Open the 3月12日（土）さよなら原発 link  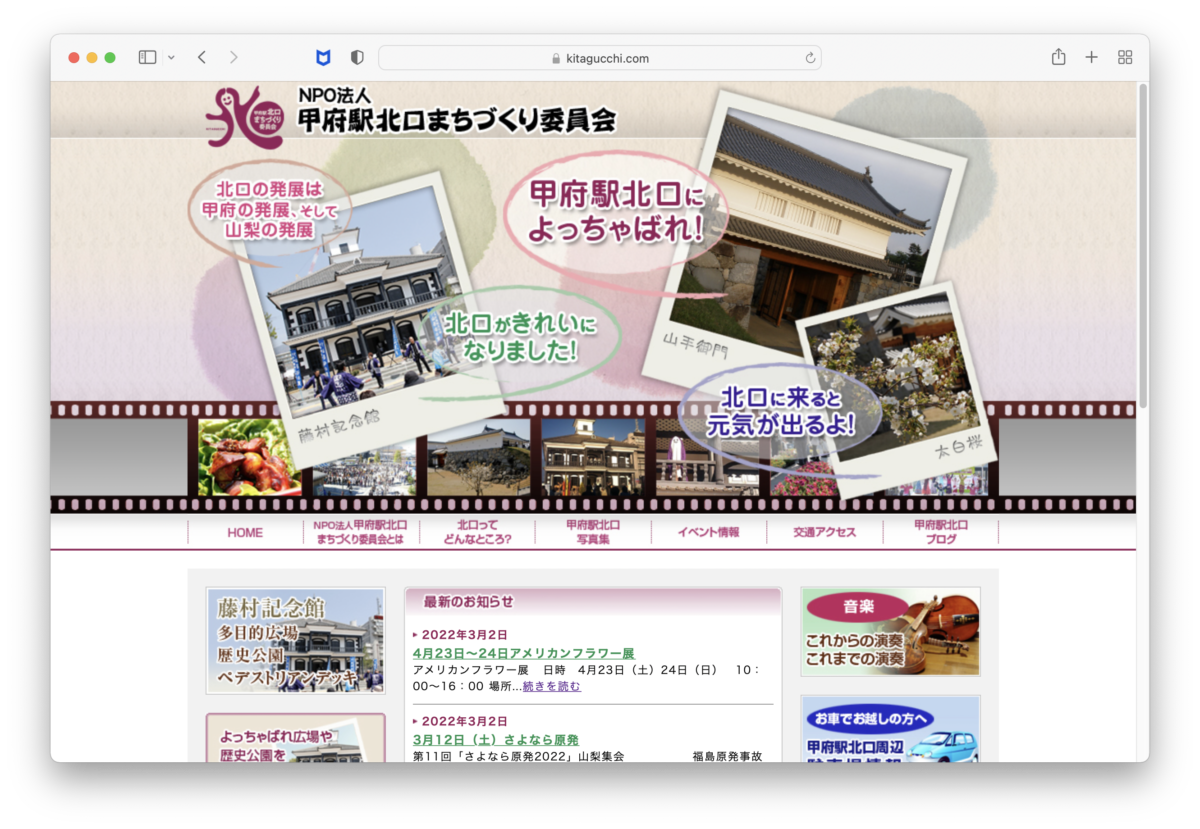(495, 740)
